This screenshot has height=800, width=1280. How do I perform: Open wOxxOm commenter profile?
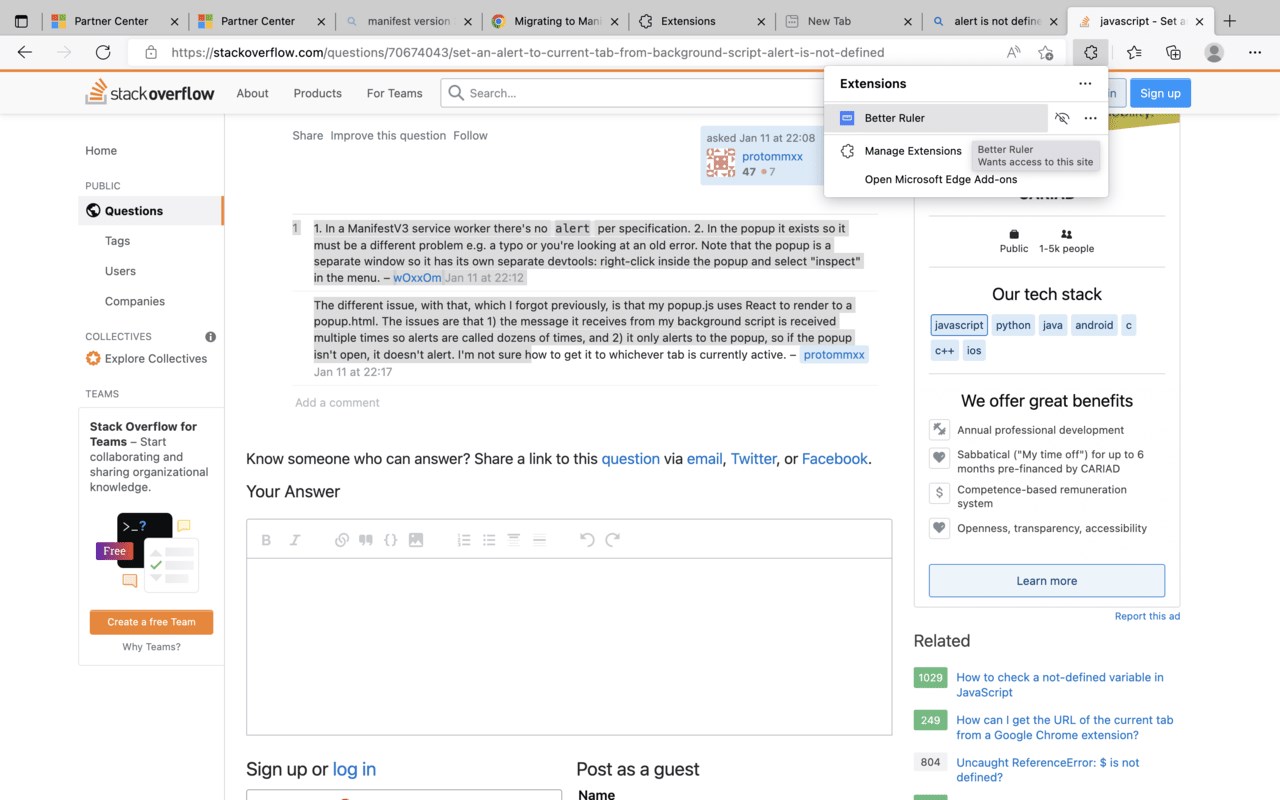[x=417, y=278]
